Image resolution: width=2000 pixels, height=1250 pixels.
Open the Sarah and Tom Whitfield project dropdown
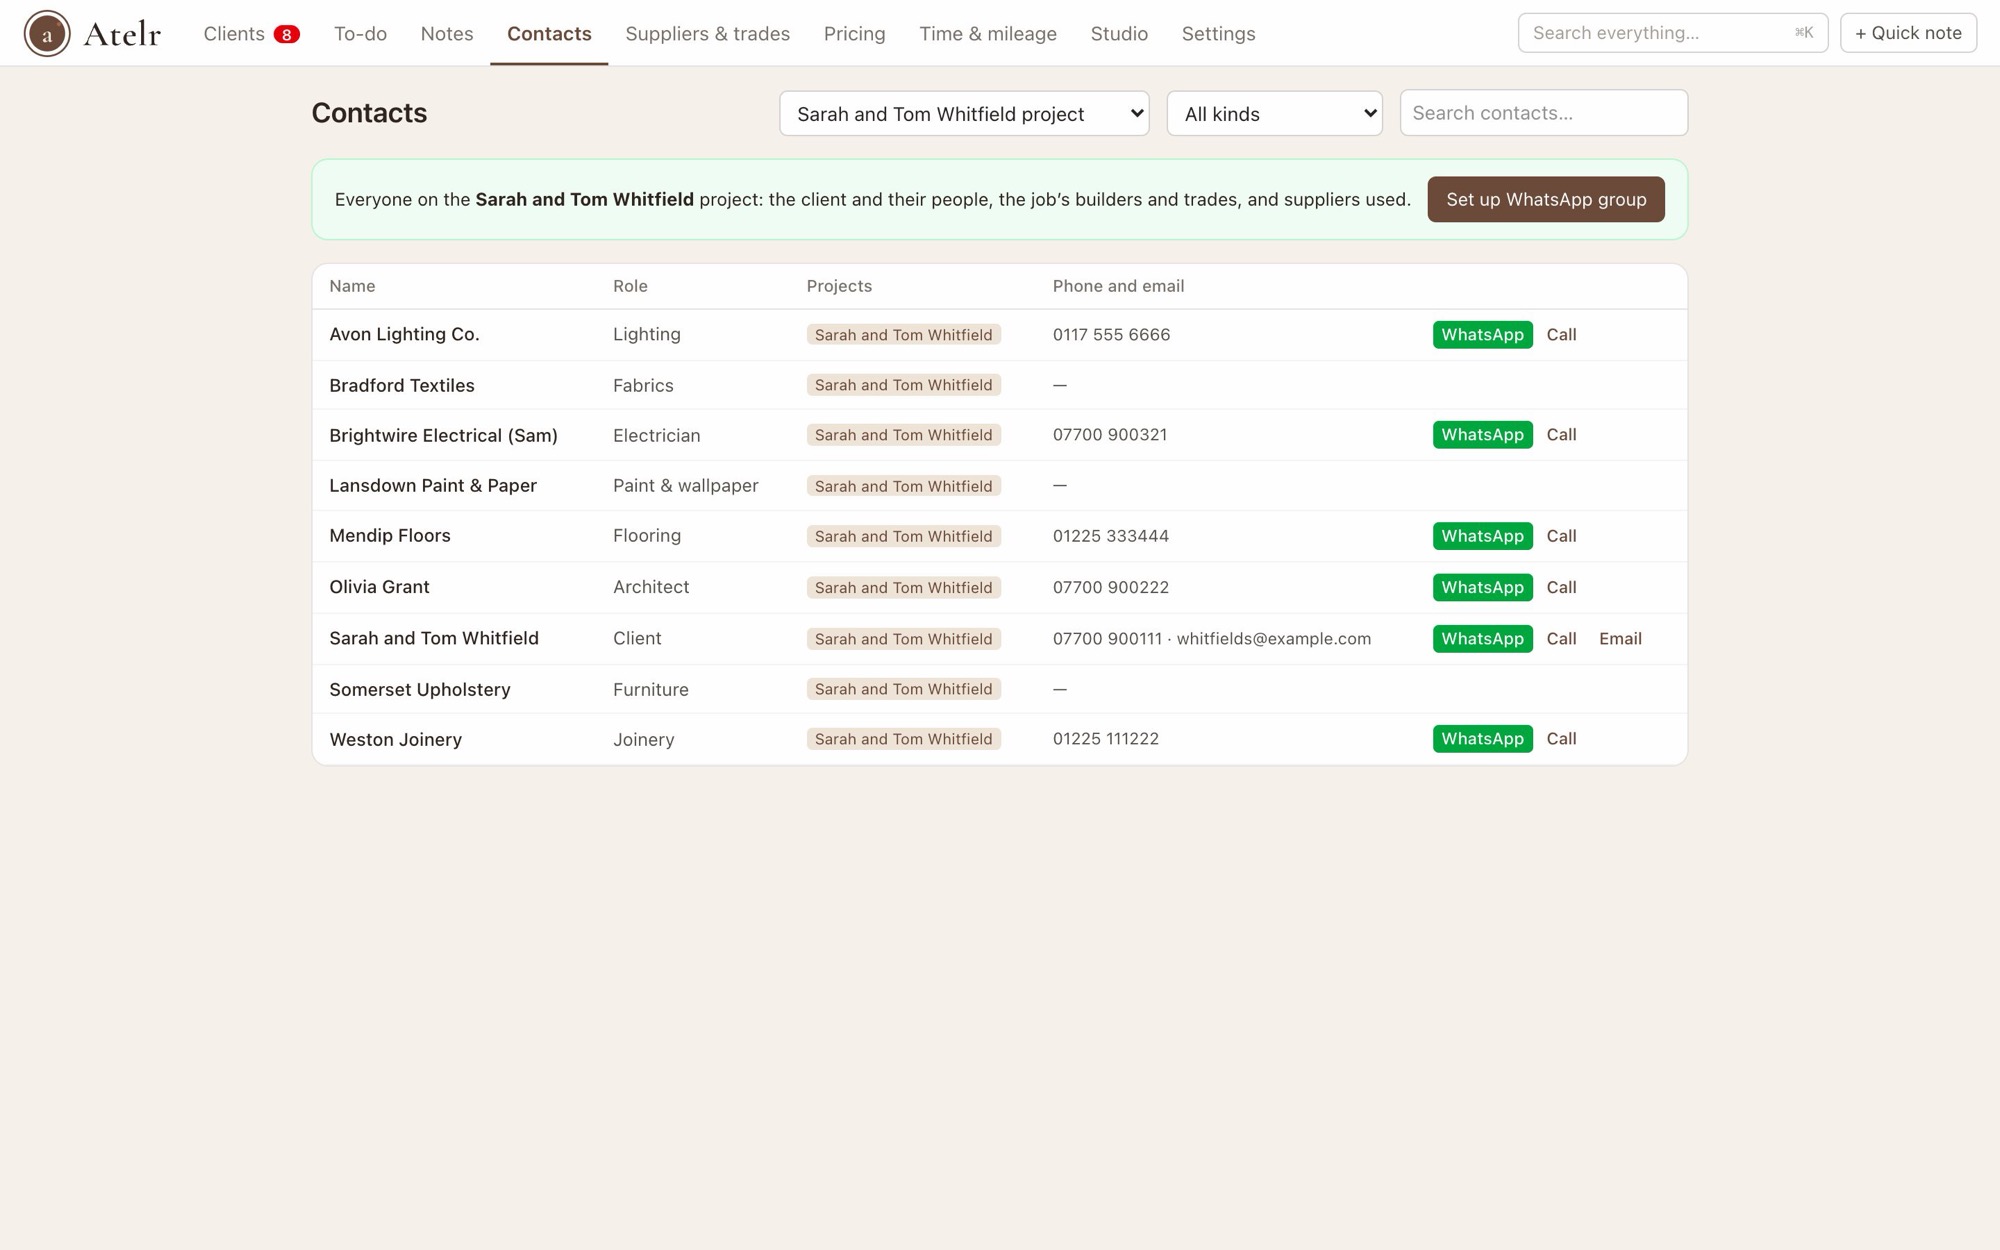point(964,113)
